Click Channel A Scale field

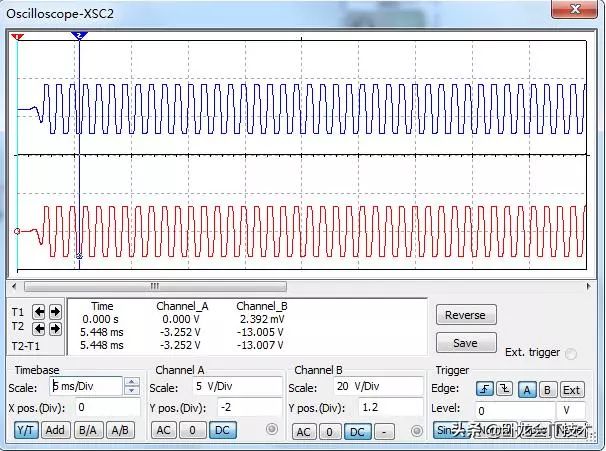click(237, 386)
